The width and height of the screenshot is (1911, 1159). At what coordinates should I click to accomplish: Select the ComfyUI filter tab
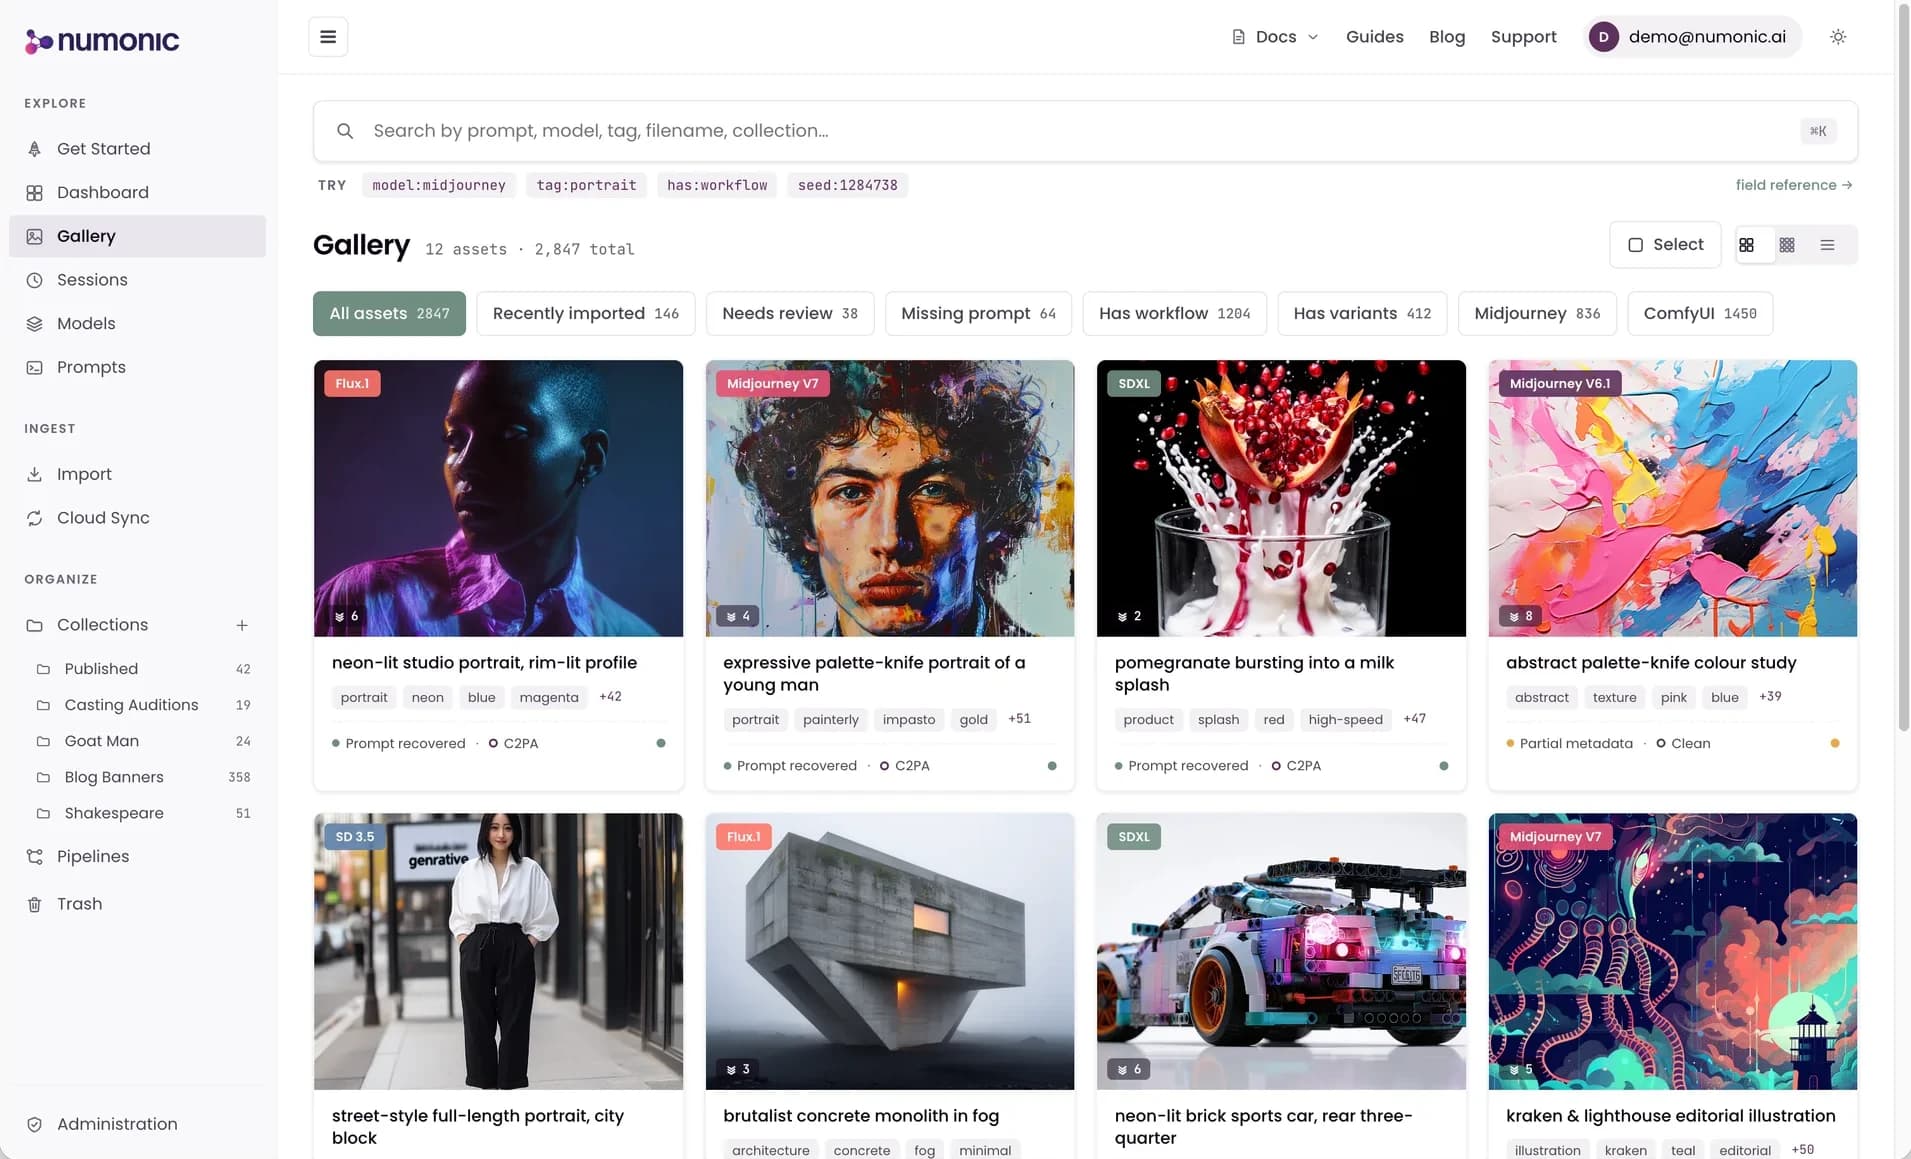tap(1700, 314)
